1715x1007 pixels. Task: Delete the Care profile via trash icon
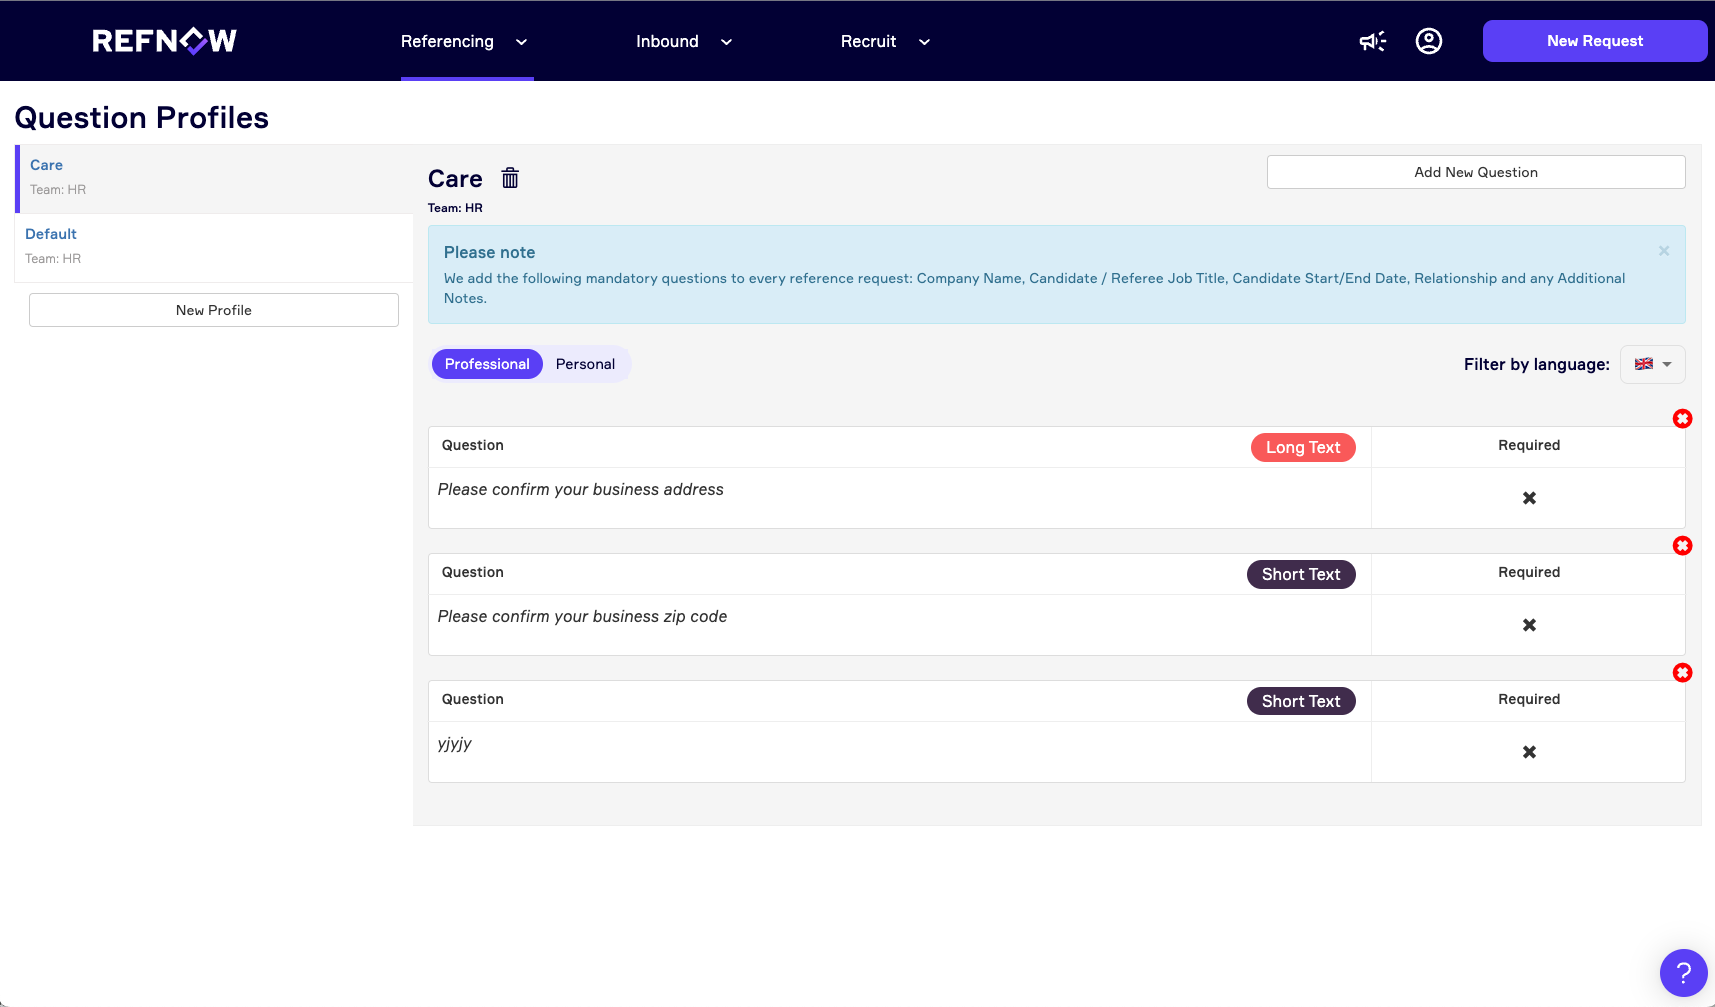[510, 178]
